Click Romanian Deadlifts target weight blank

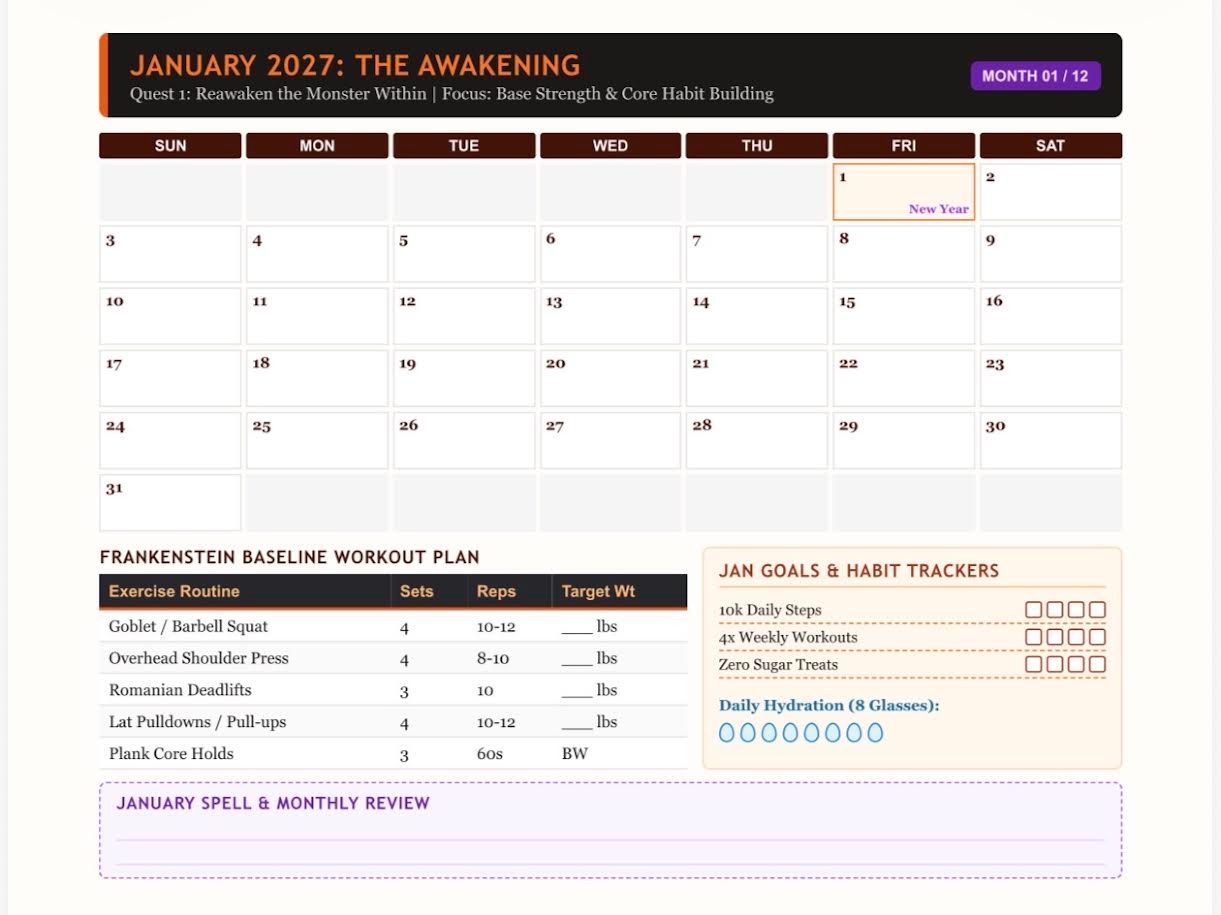[x=577, y=693]
